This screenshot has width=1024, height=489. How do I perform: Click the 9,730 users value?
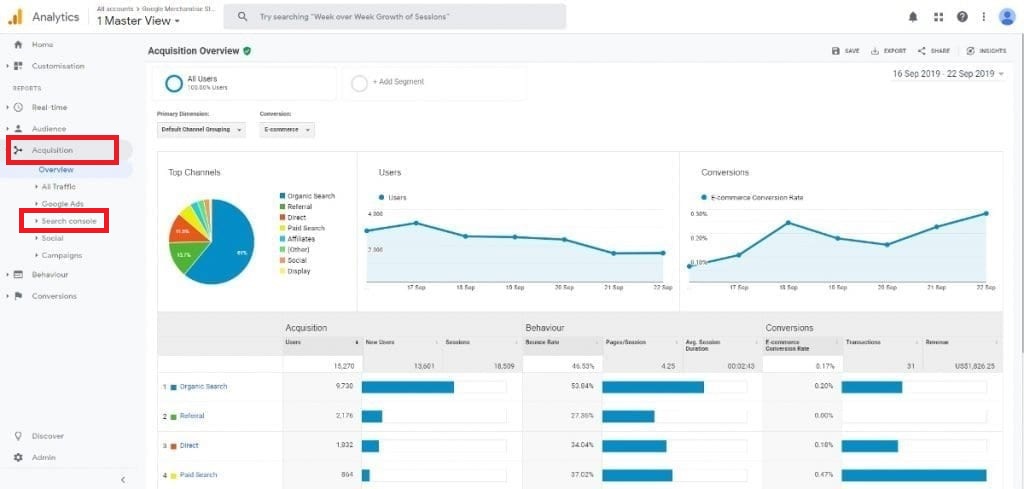(344, 386)
